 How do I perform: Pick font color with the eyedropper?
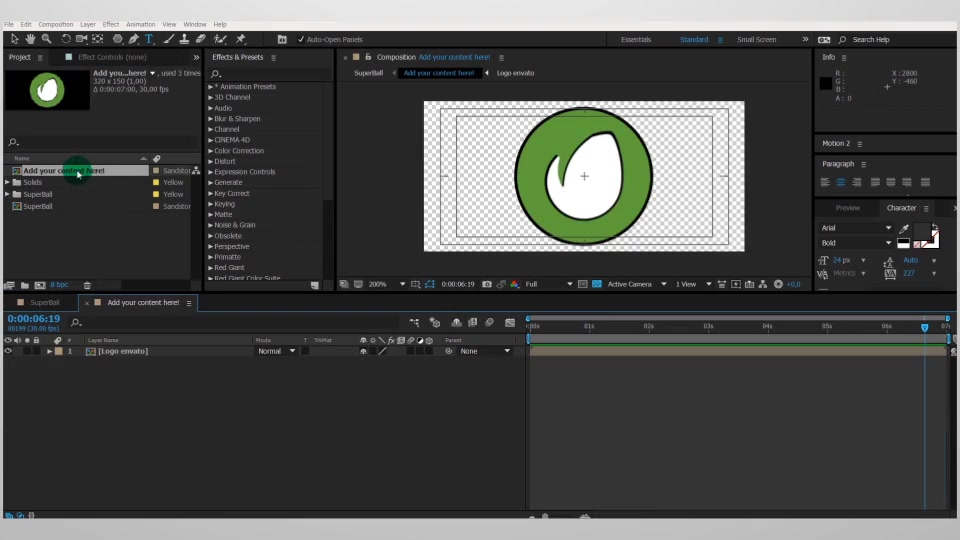(904, 228)
